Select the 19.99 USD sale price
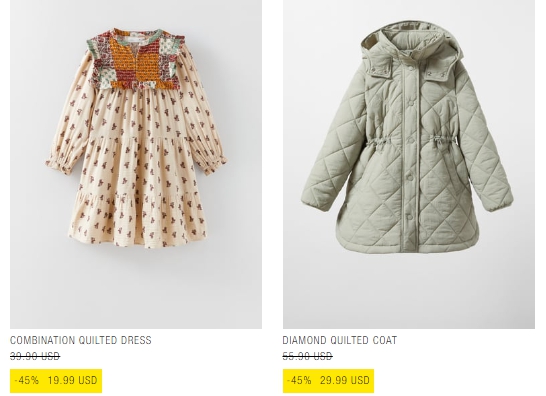Viewport: 546px width, 396px height. point(72,380)
